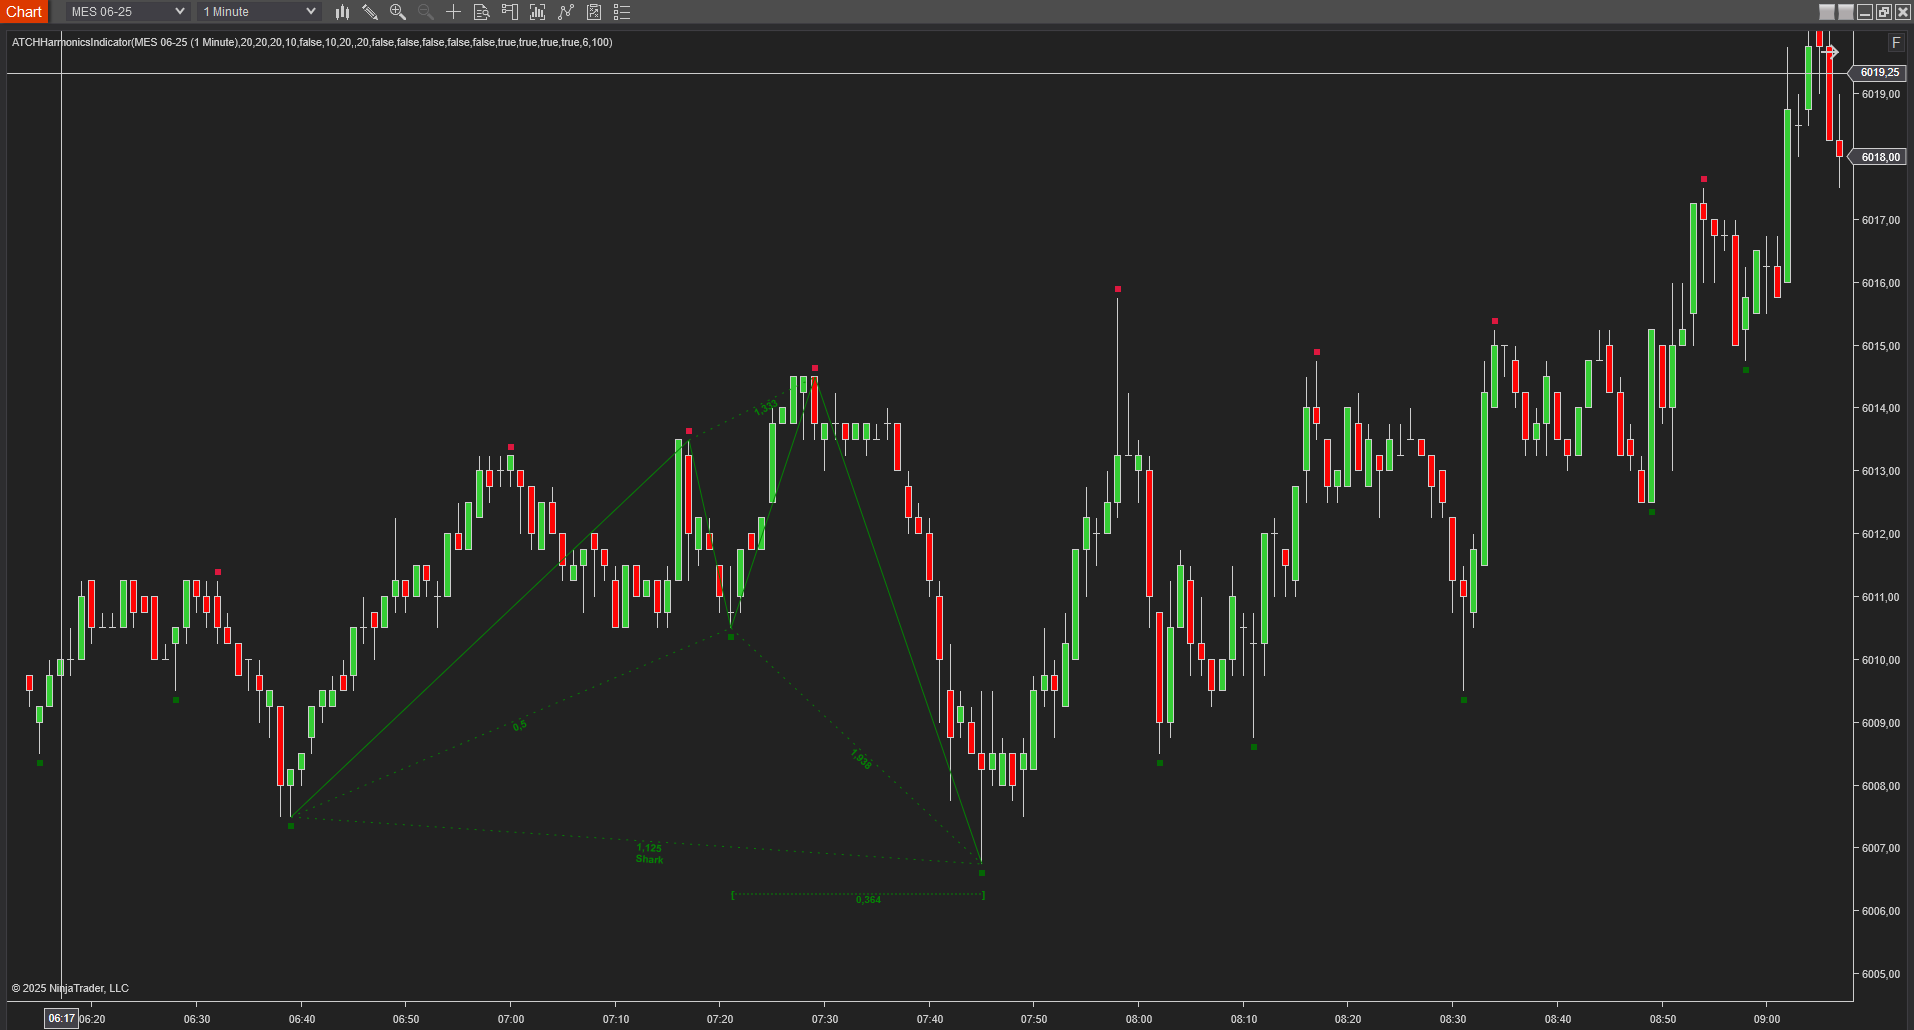The image size is (1914, 1030).
Task: Expand the 1 Minute interval dropdown
Action: (x=259, y=12)
